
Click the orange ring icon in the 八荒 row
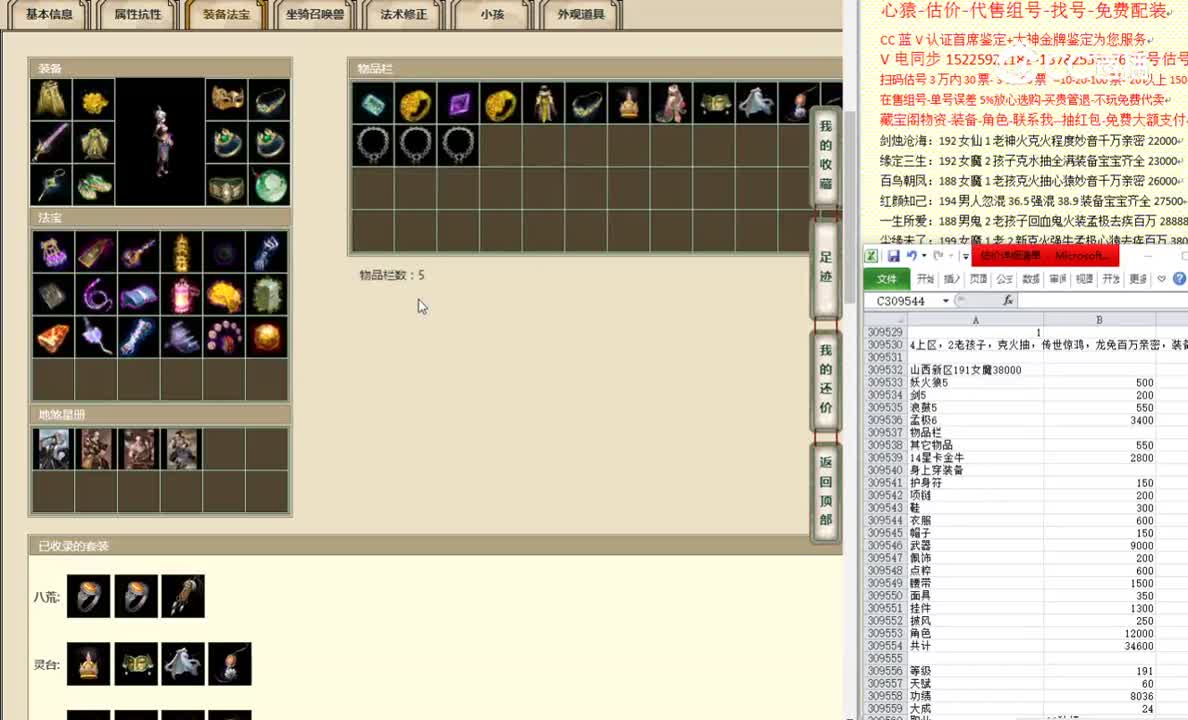tap(88, 597)
